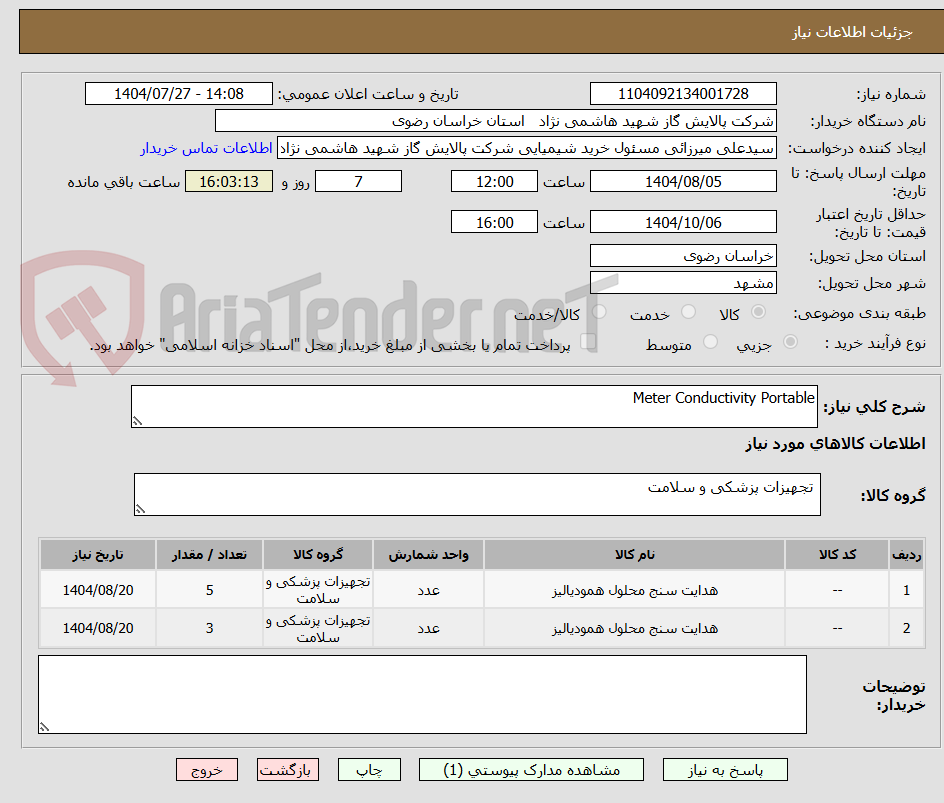Viewport: 944px width, 803px height.
Task: Open مشاهده مدارک پیوستی (1) attachments
Action: (531, 770)
